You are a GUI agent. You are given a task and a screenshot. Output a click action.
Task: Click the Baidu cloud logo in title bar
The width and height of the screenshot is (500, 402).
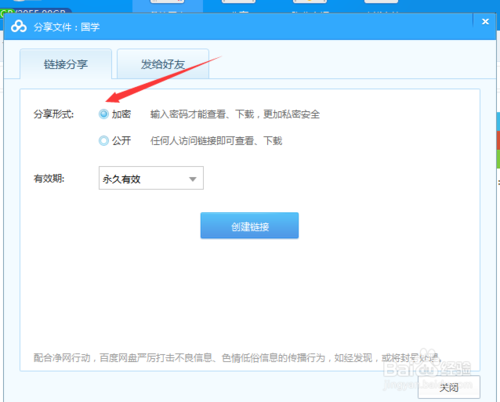[19, 26]
